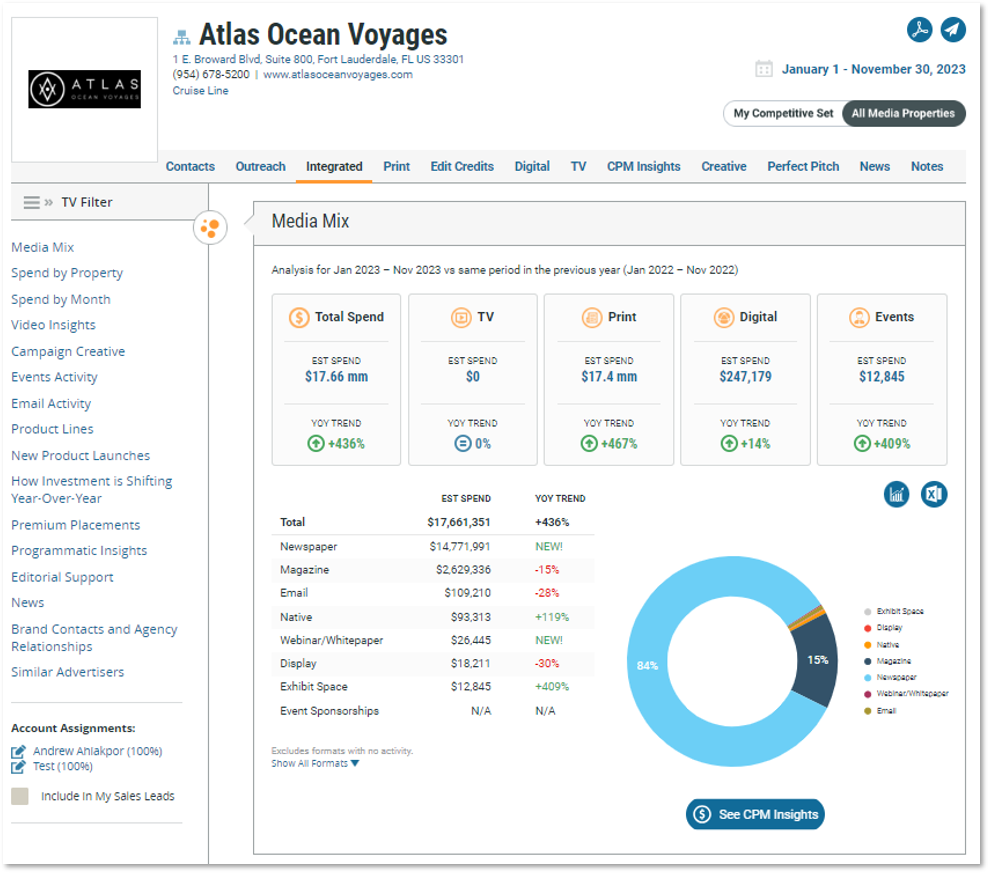Screen dimensions: 989x873
Task: Click the Print card icon
Action: tap(592, 317)
